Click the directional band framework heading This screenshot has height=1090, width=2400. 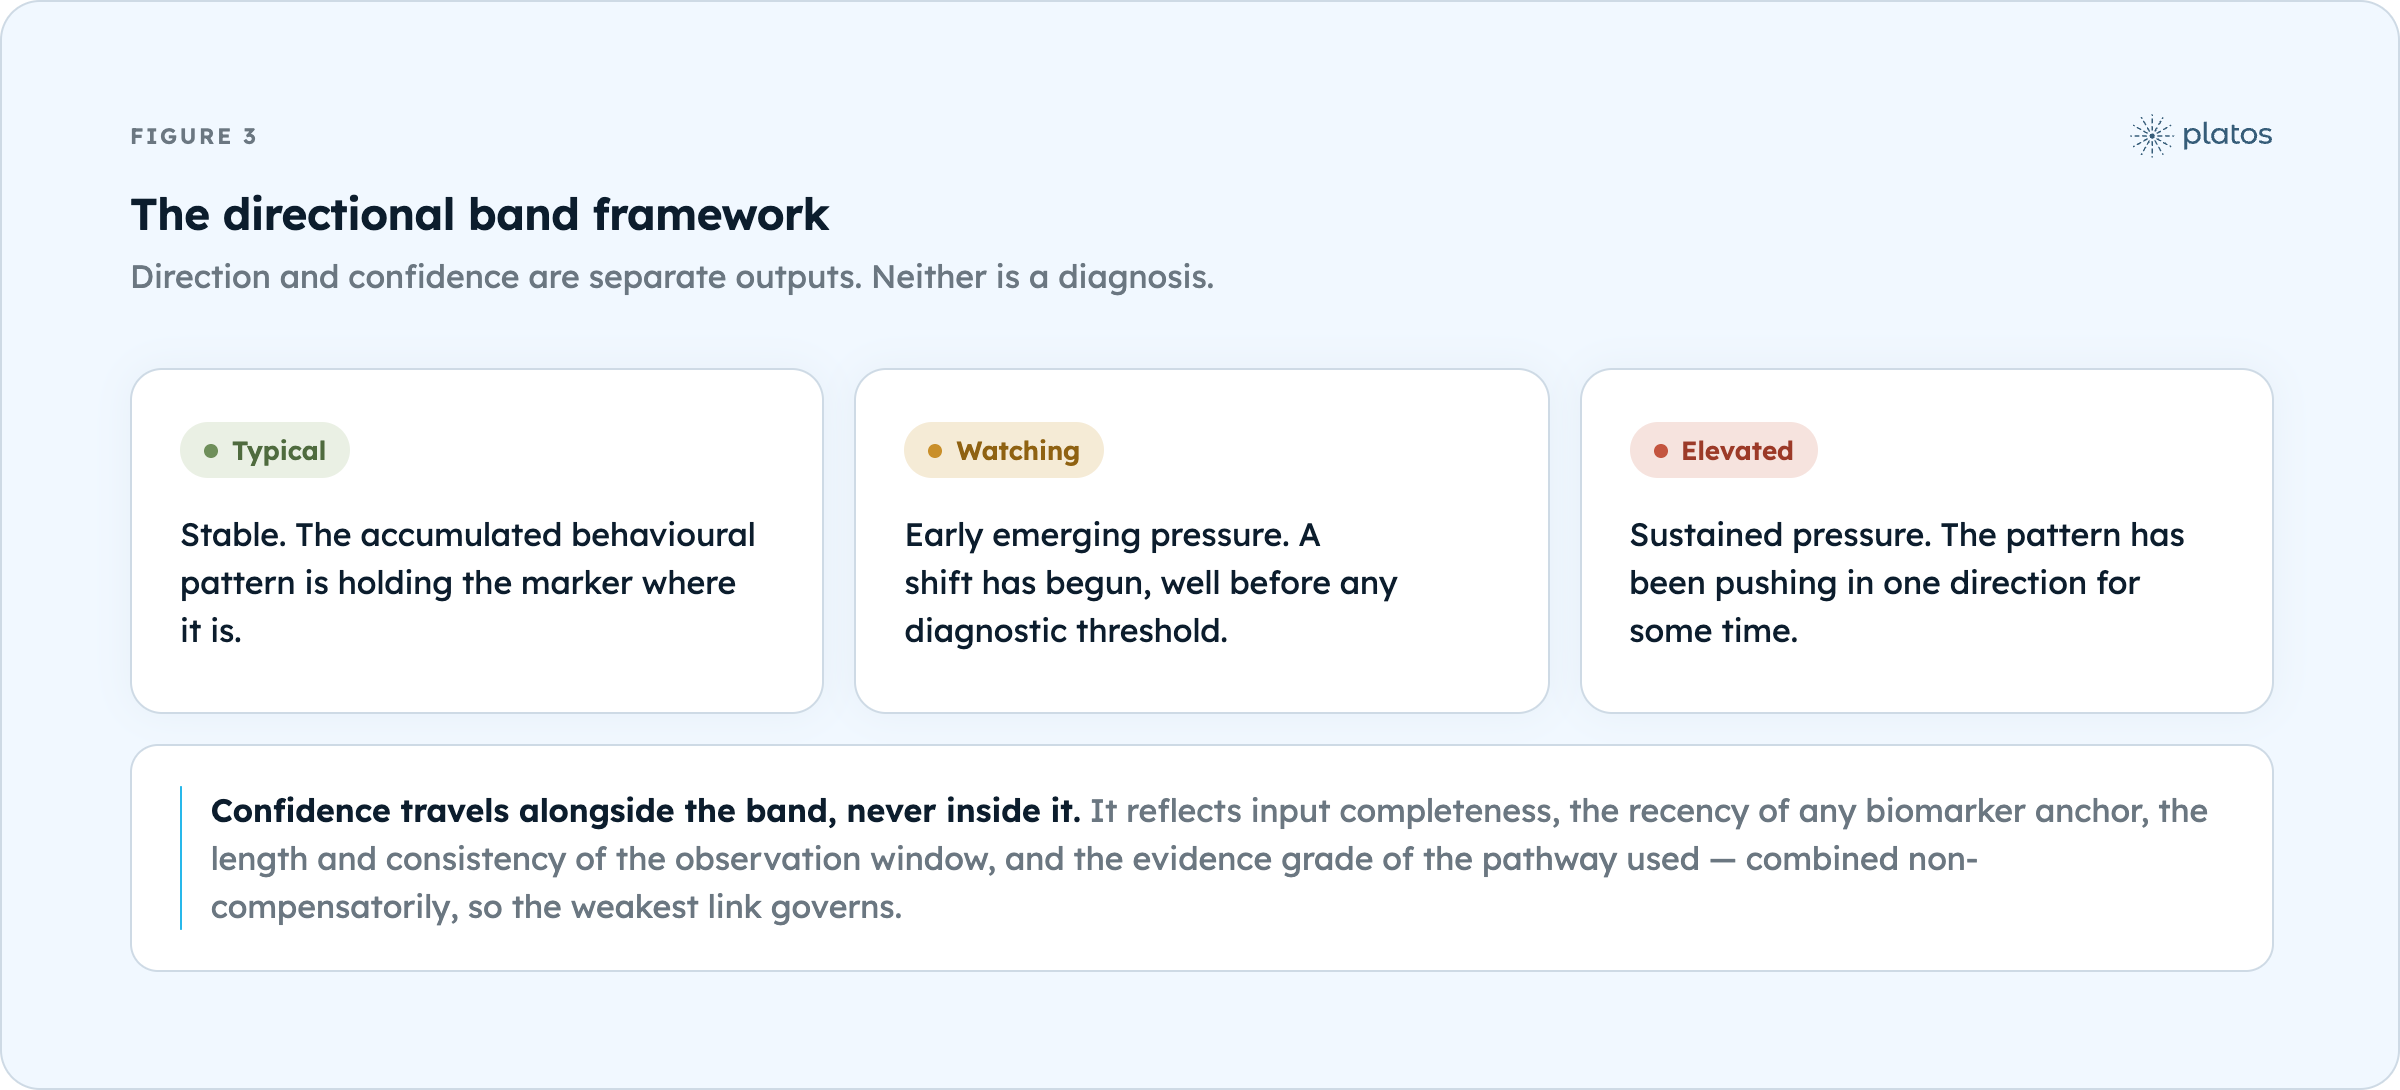(x=480, y=215)
